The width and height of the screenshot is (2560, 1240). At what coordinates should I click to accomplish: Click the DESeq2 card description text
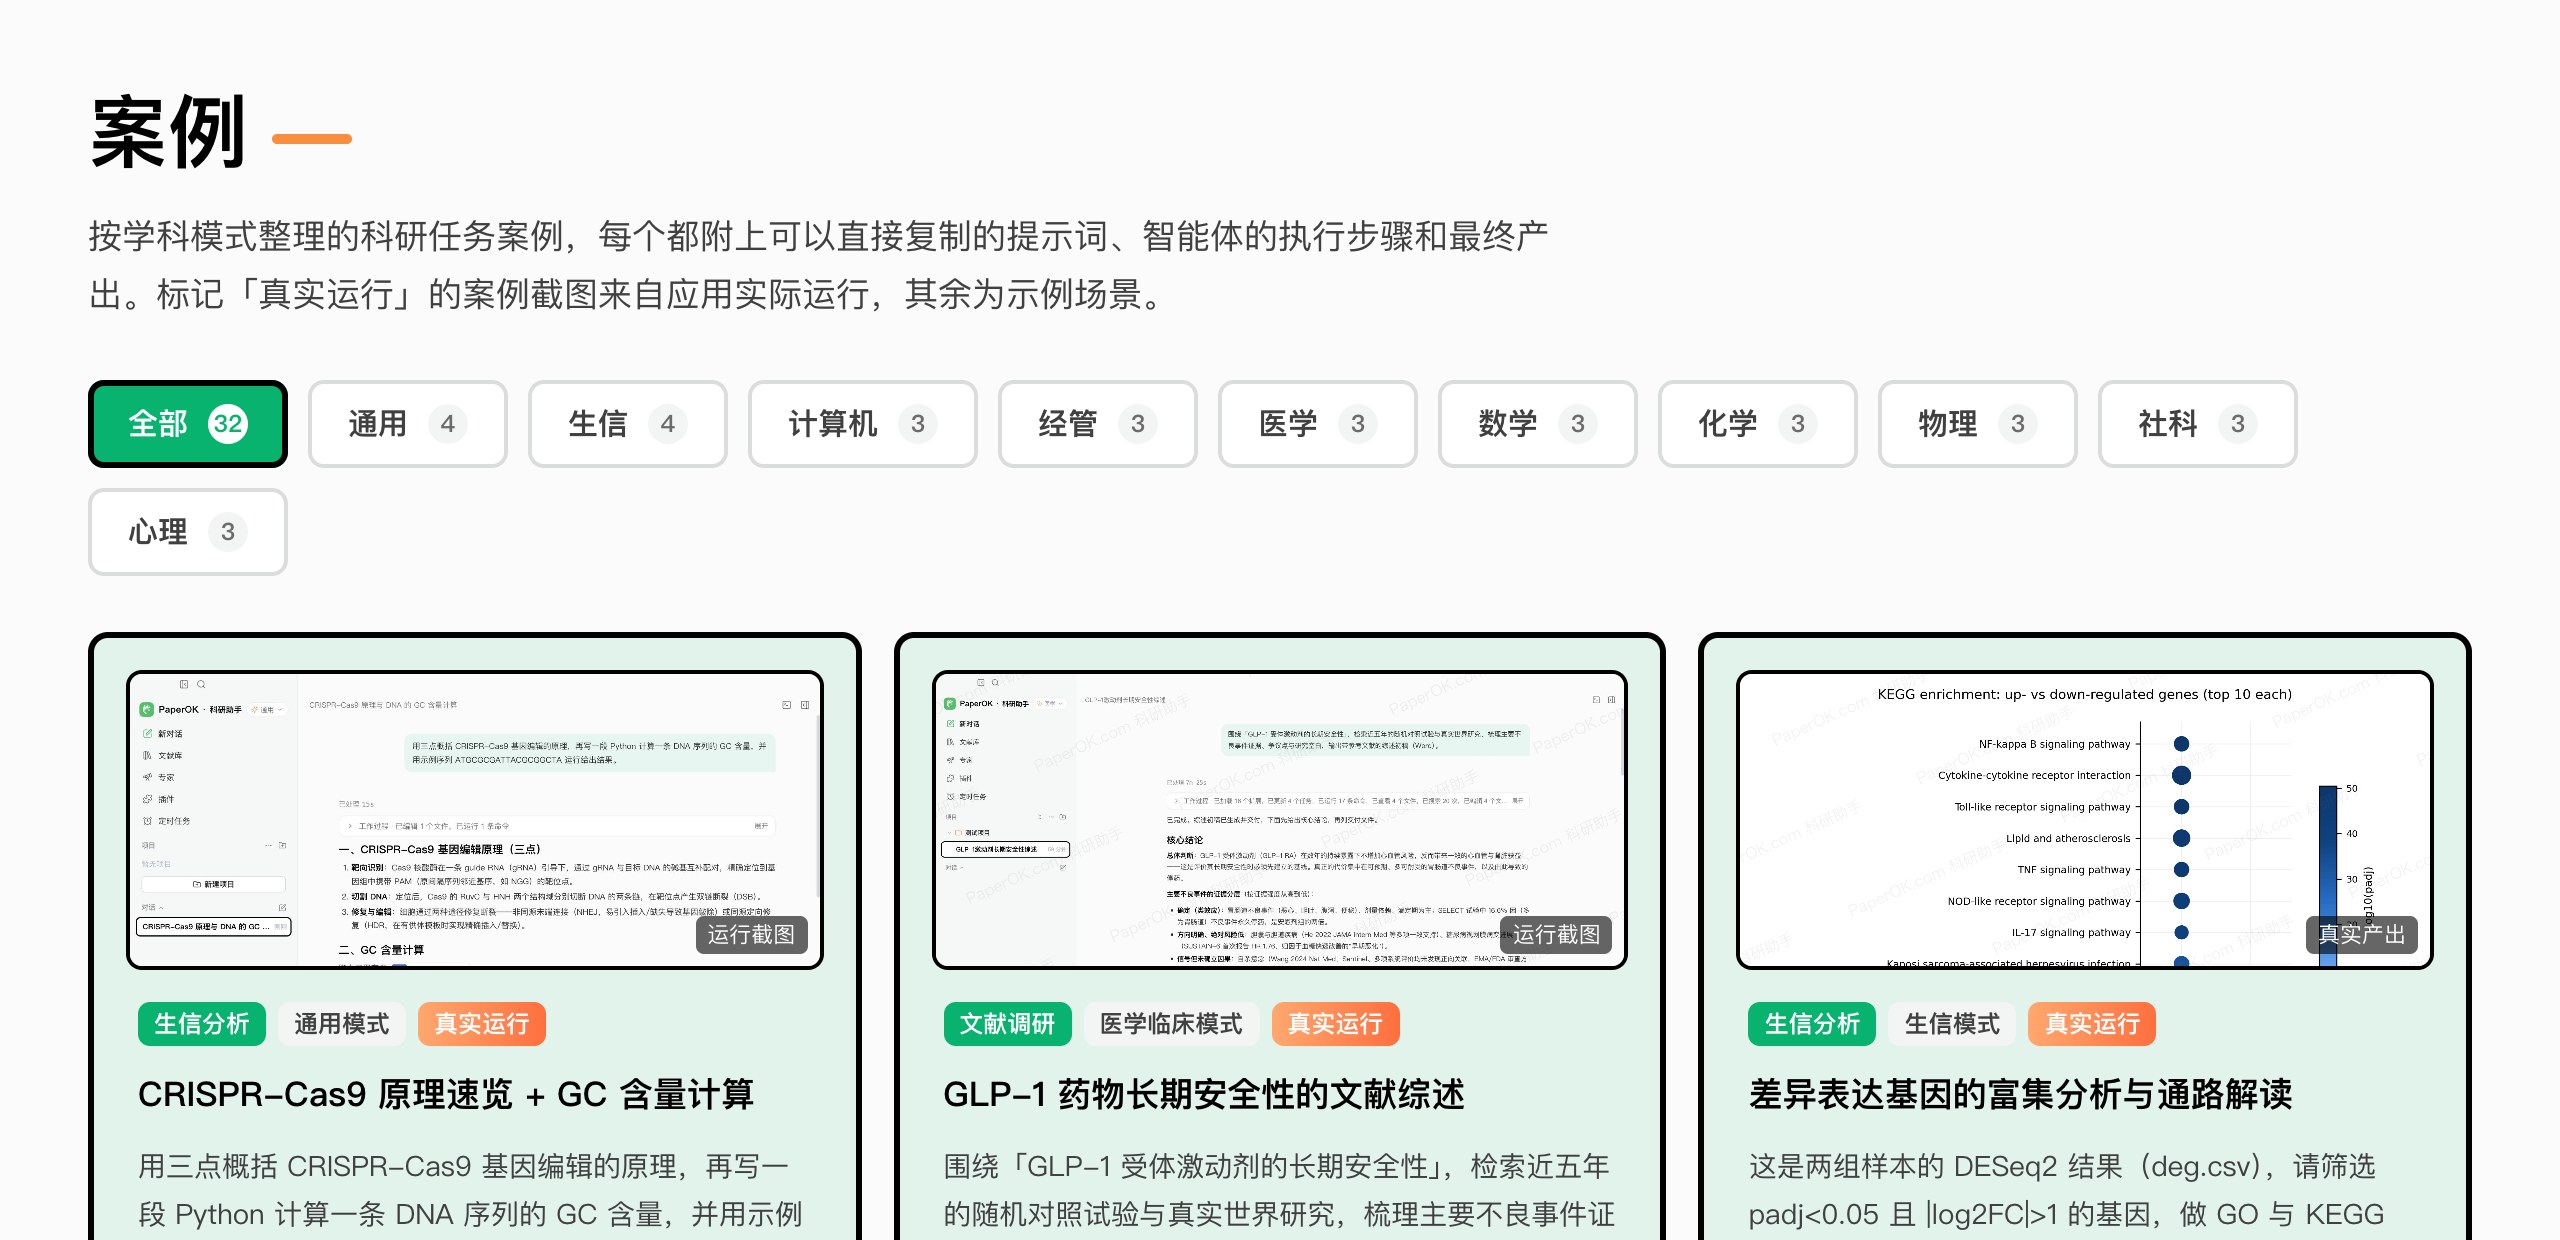[2066, 1190]
